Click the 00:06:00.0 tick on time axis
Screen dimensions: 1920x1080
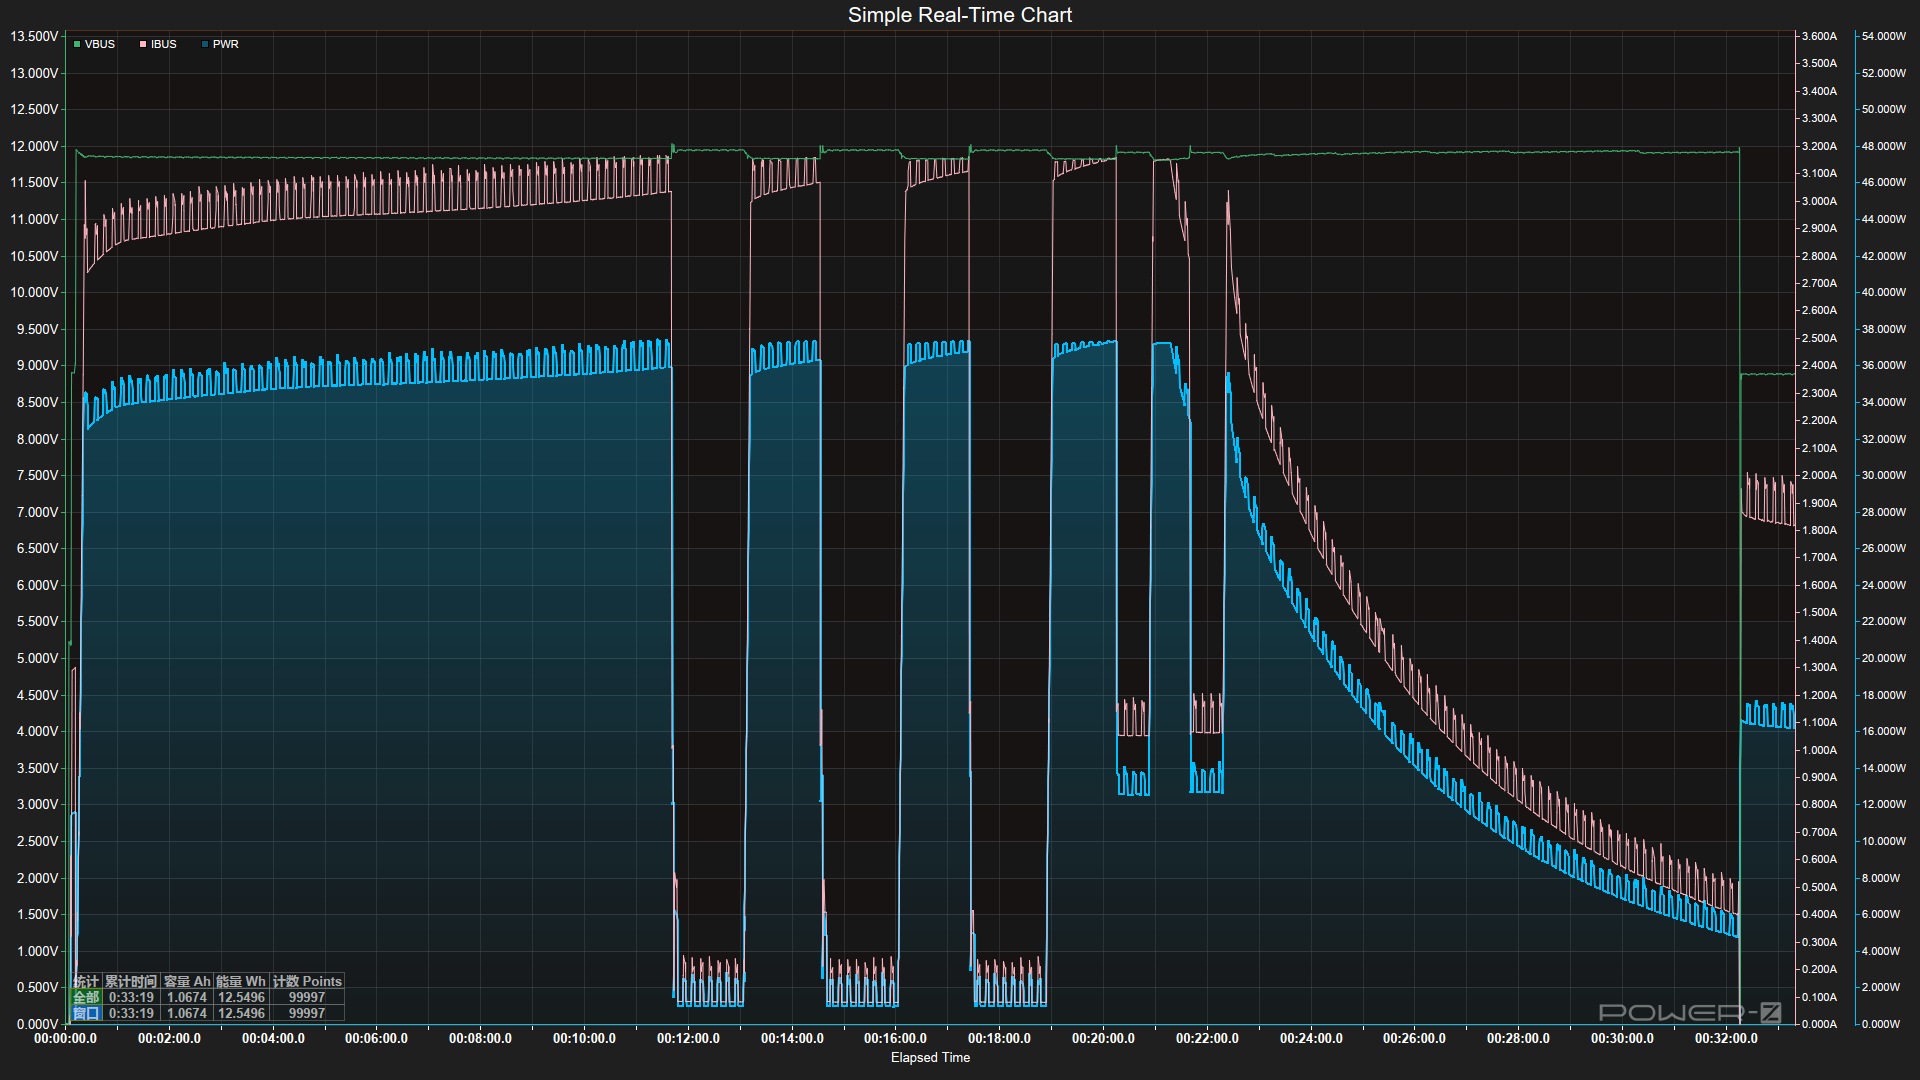point(376,1038)
